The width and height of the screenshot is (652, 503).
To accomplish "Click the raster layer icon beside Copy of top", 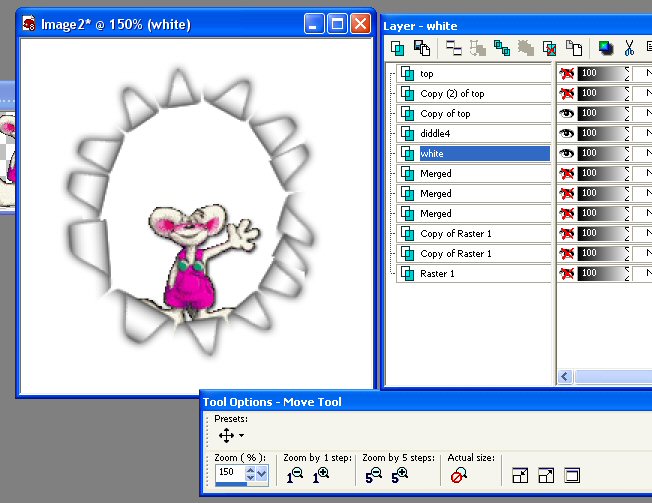I will tap(408, 113).
